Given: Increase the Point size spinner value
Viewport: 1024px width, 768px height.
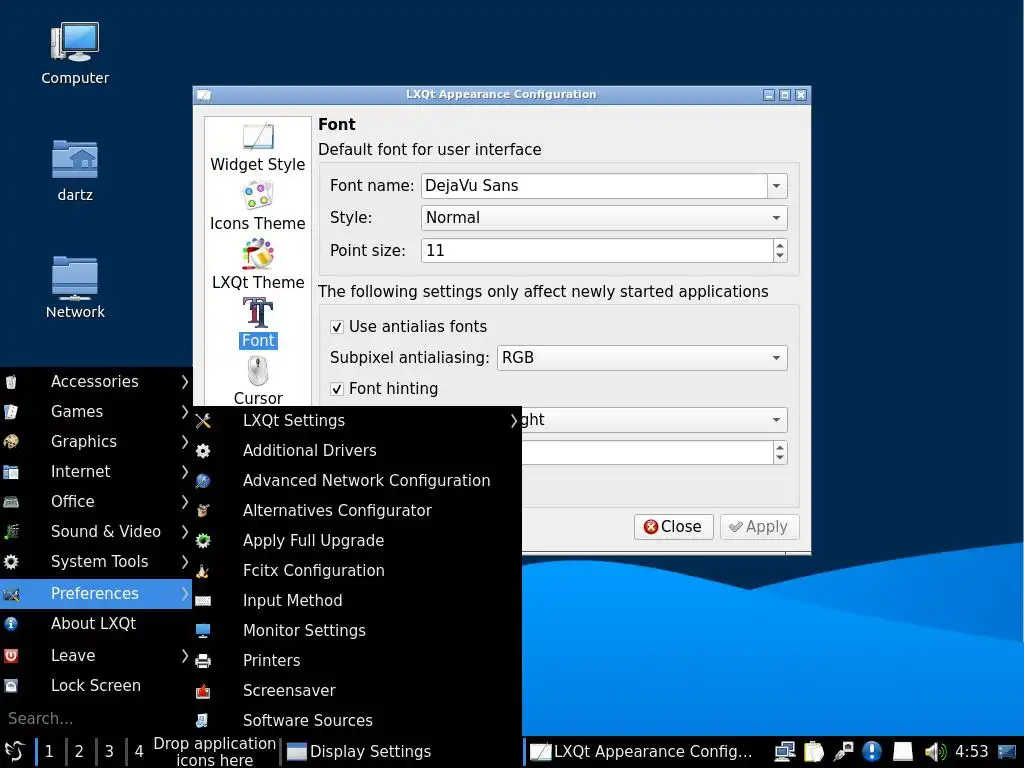Looking at the screenshot, I should click(780, 245).
